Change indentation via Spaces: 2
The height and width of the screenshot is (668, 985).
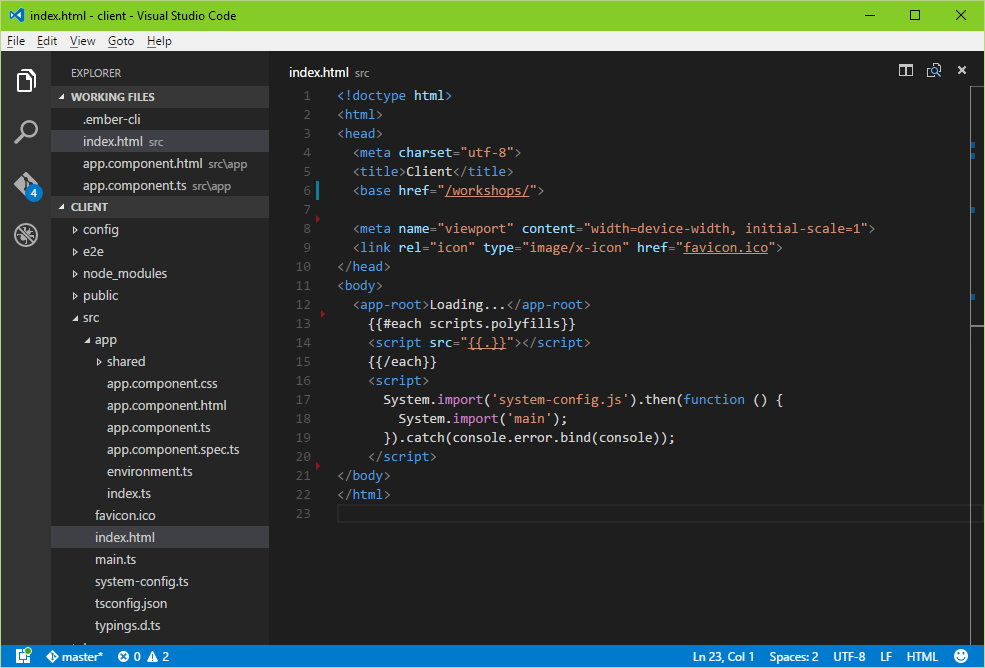(793, 657)
